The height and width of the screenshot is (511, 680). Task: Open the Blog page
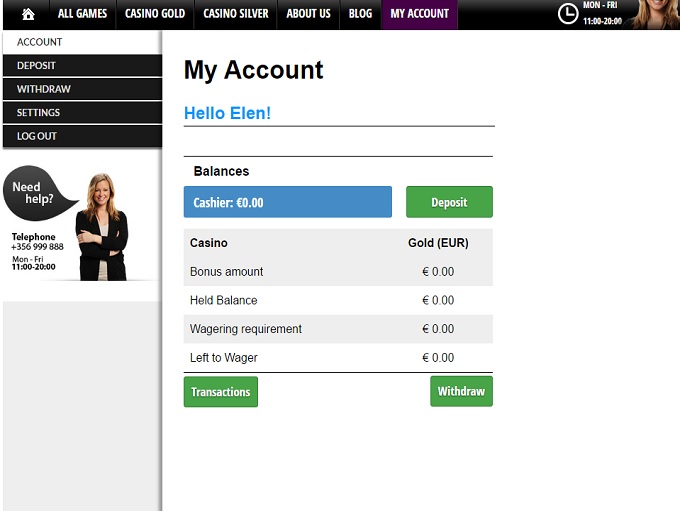click(x=360, y=14)
